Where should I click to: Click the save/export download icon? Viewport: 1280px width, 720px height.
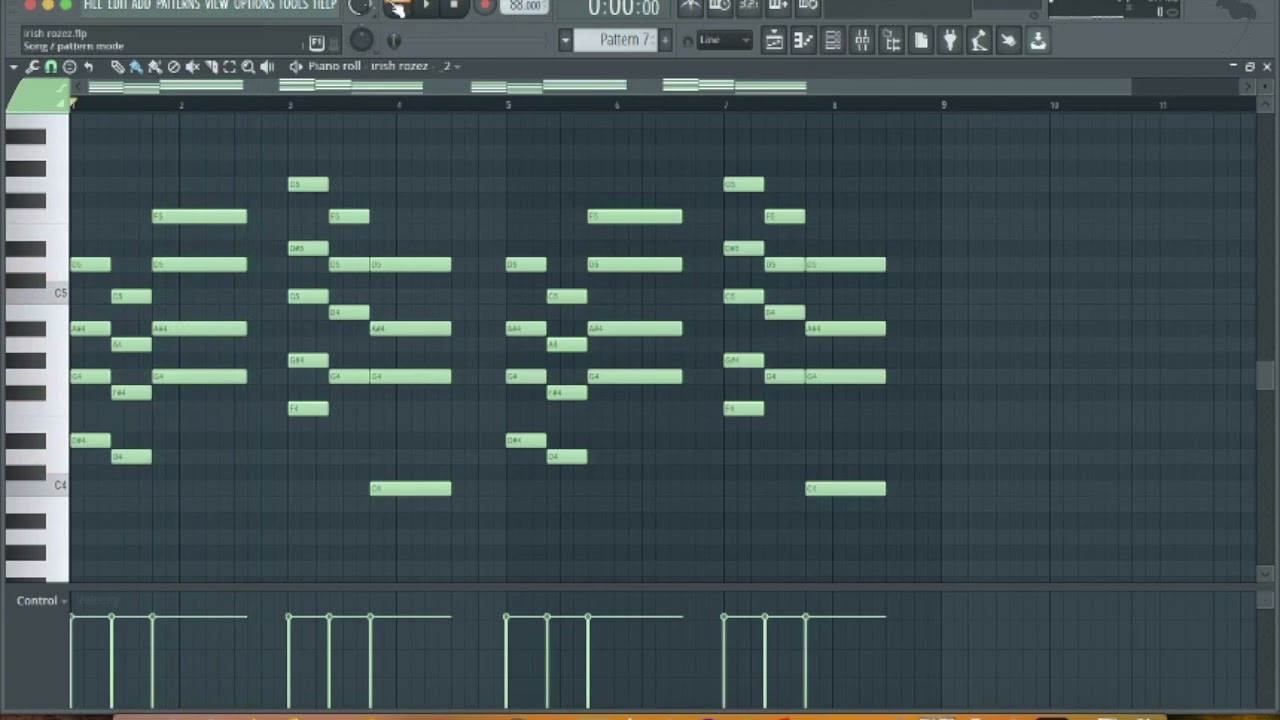(1038, 41)
